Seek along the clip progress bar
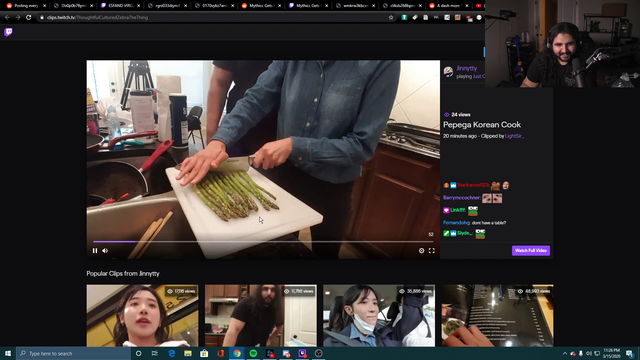The height and width of the screenshot is (360, 640). [263, 242]
